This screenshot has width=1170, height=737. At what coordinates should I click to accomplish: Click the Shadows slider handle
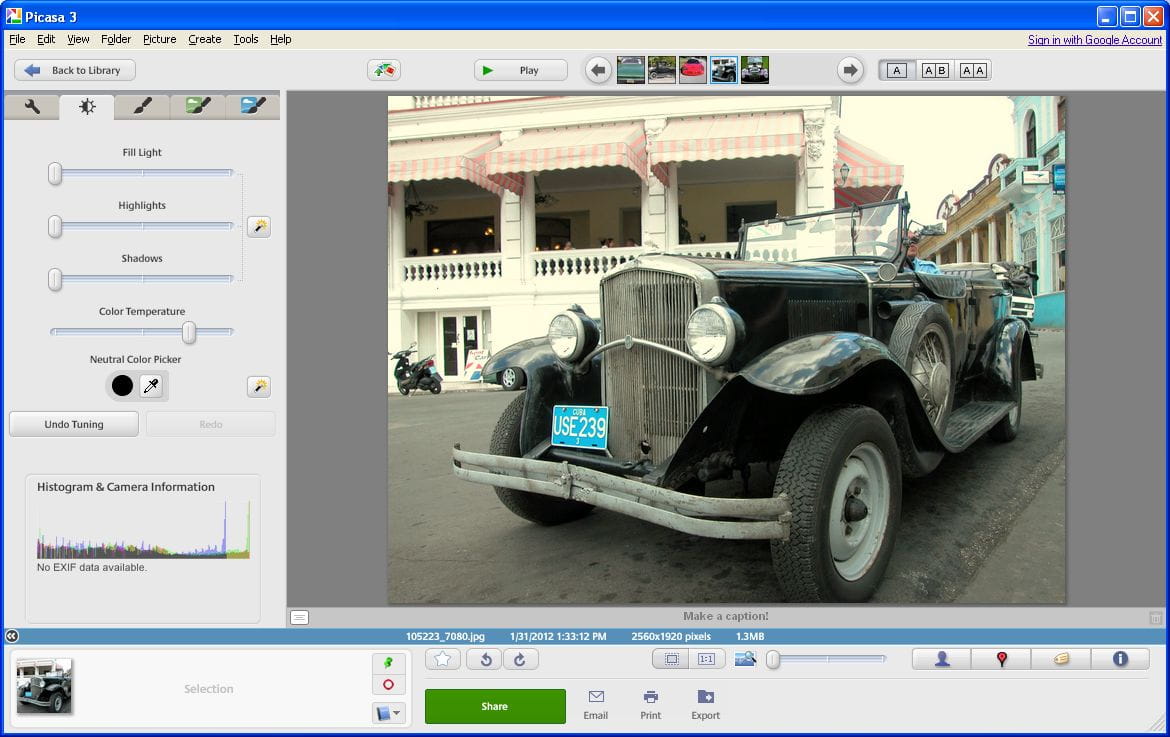(55, 279)
